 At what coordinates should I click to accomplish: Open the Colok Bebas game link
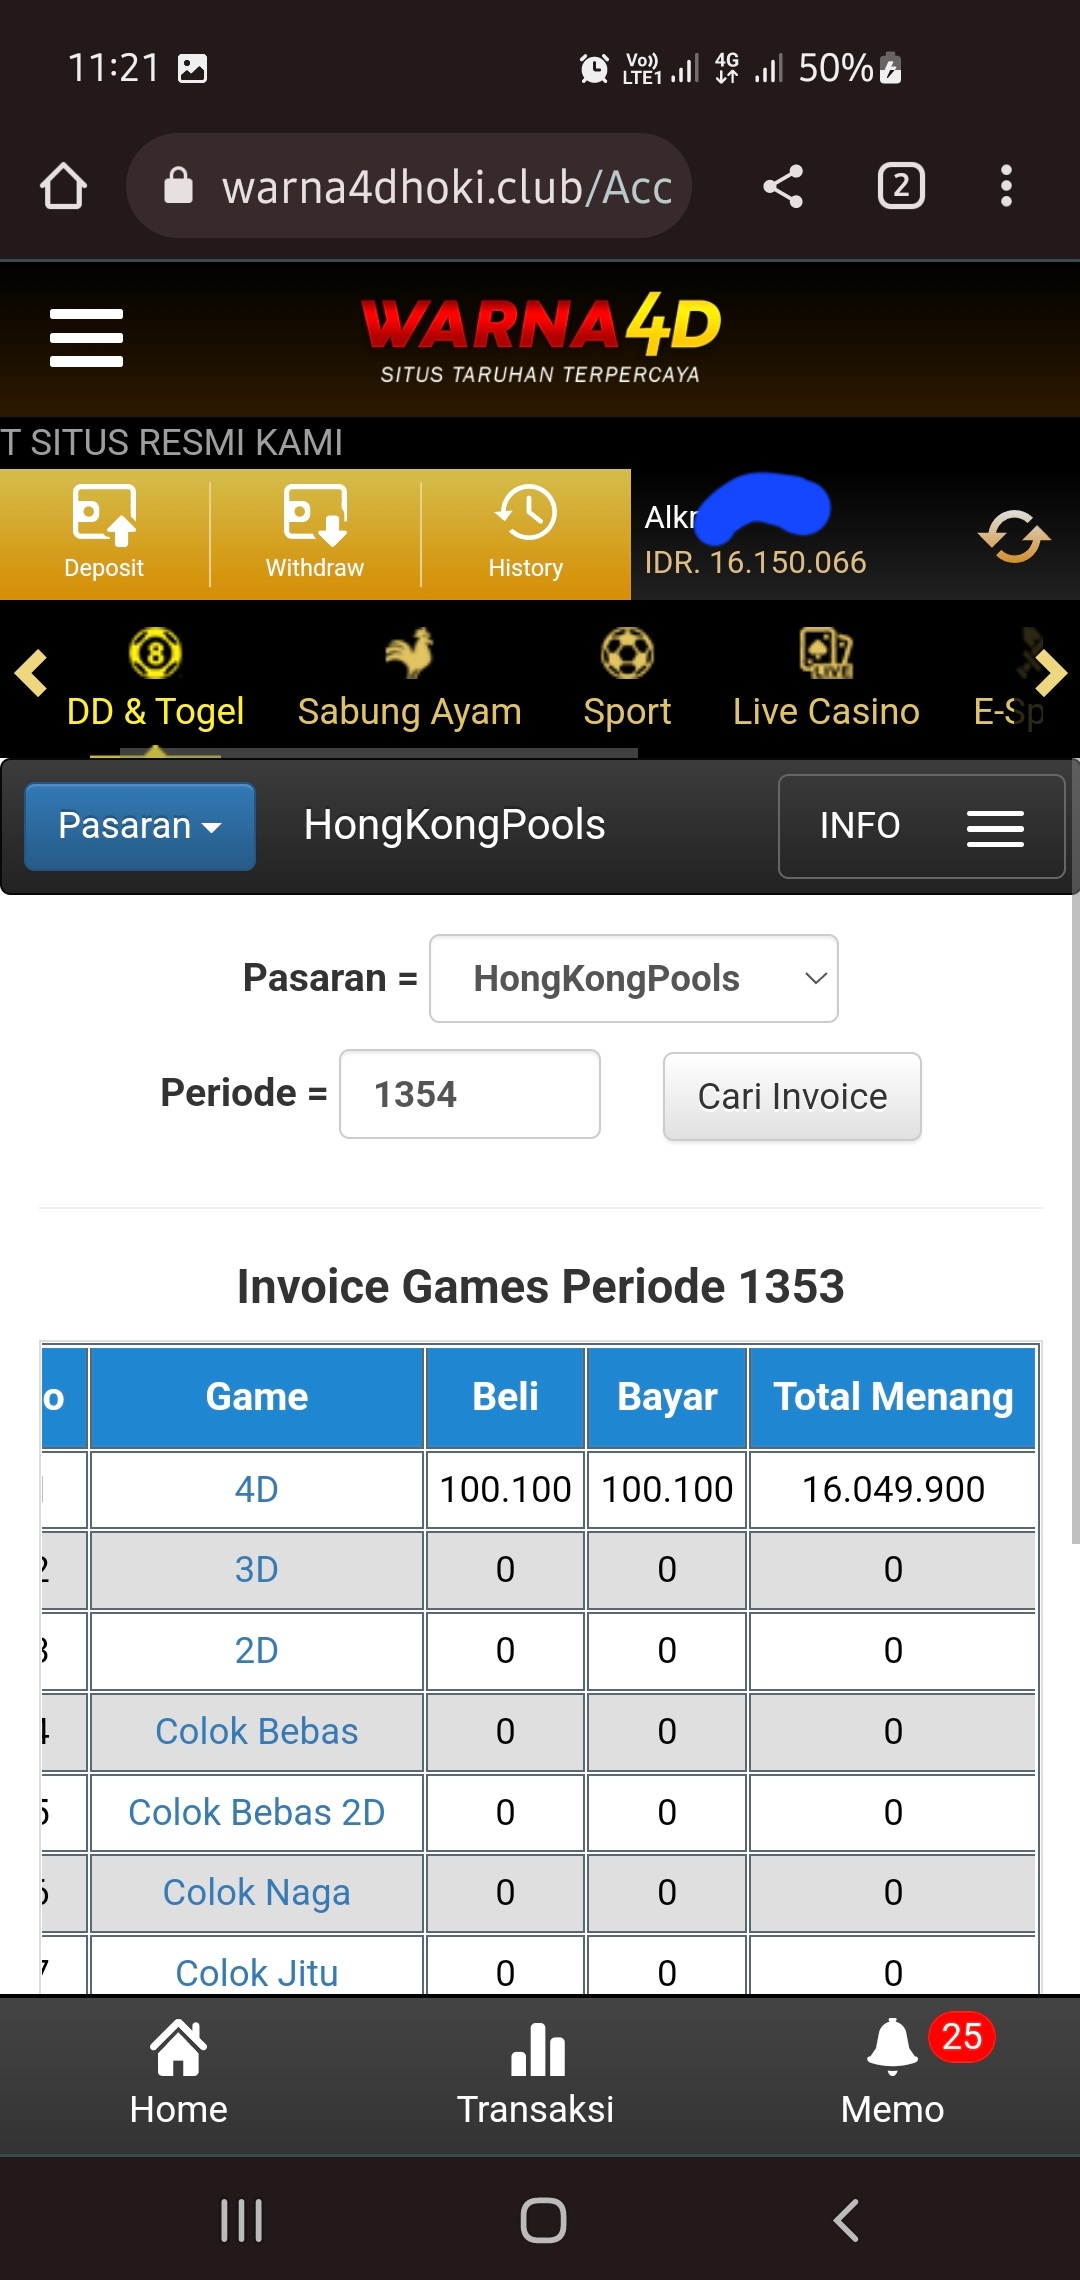[257, 1731]
